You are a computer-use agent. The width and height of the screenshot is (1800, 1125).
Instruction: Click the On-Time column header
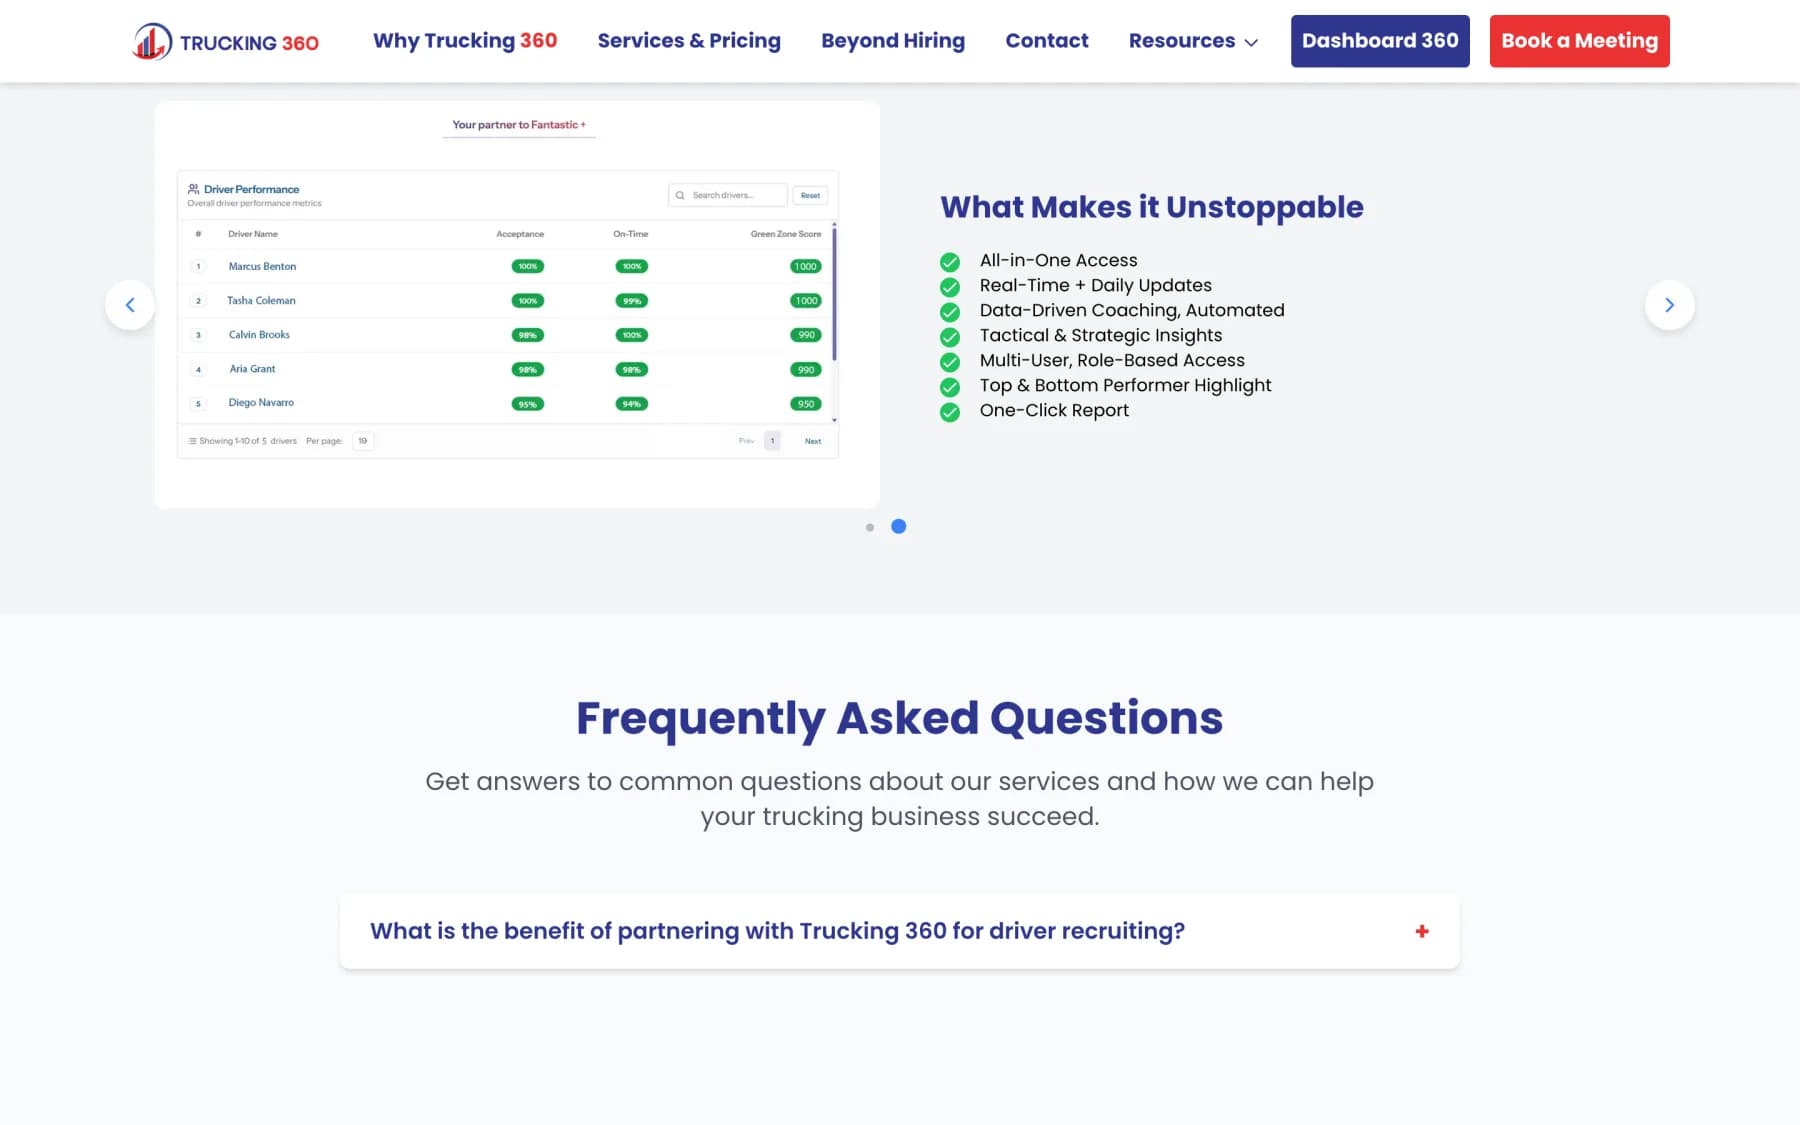[630, 234]
